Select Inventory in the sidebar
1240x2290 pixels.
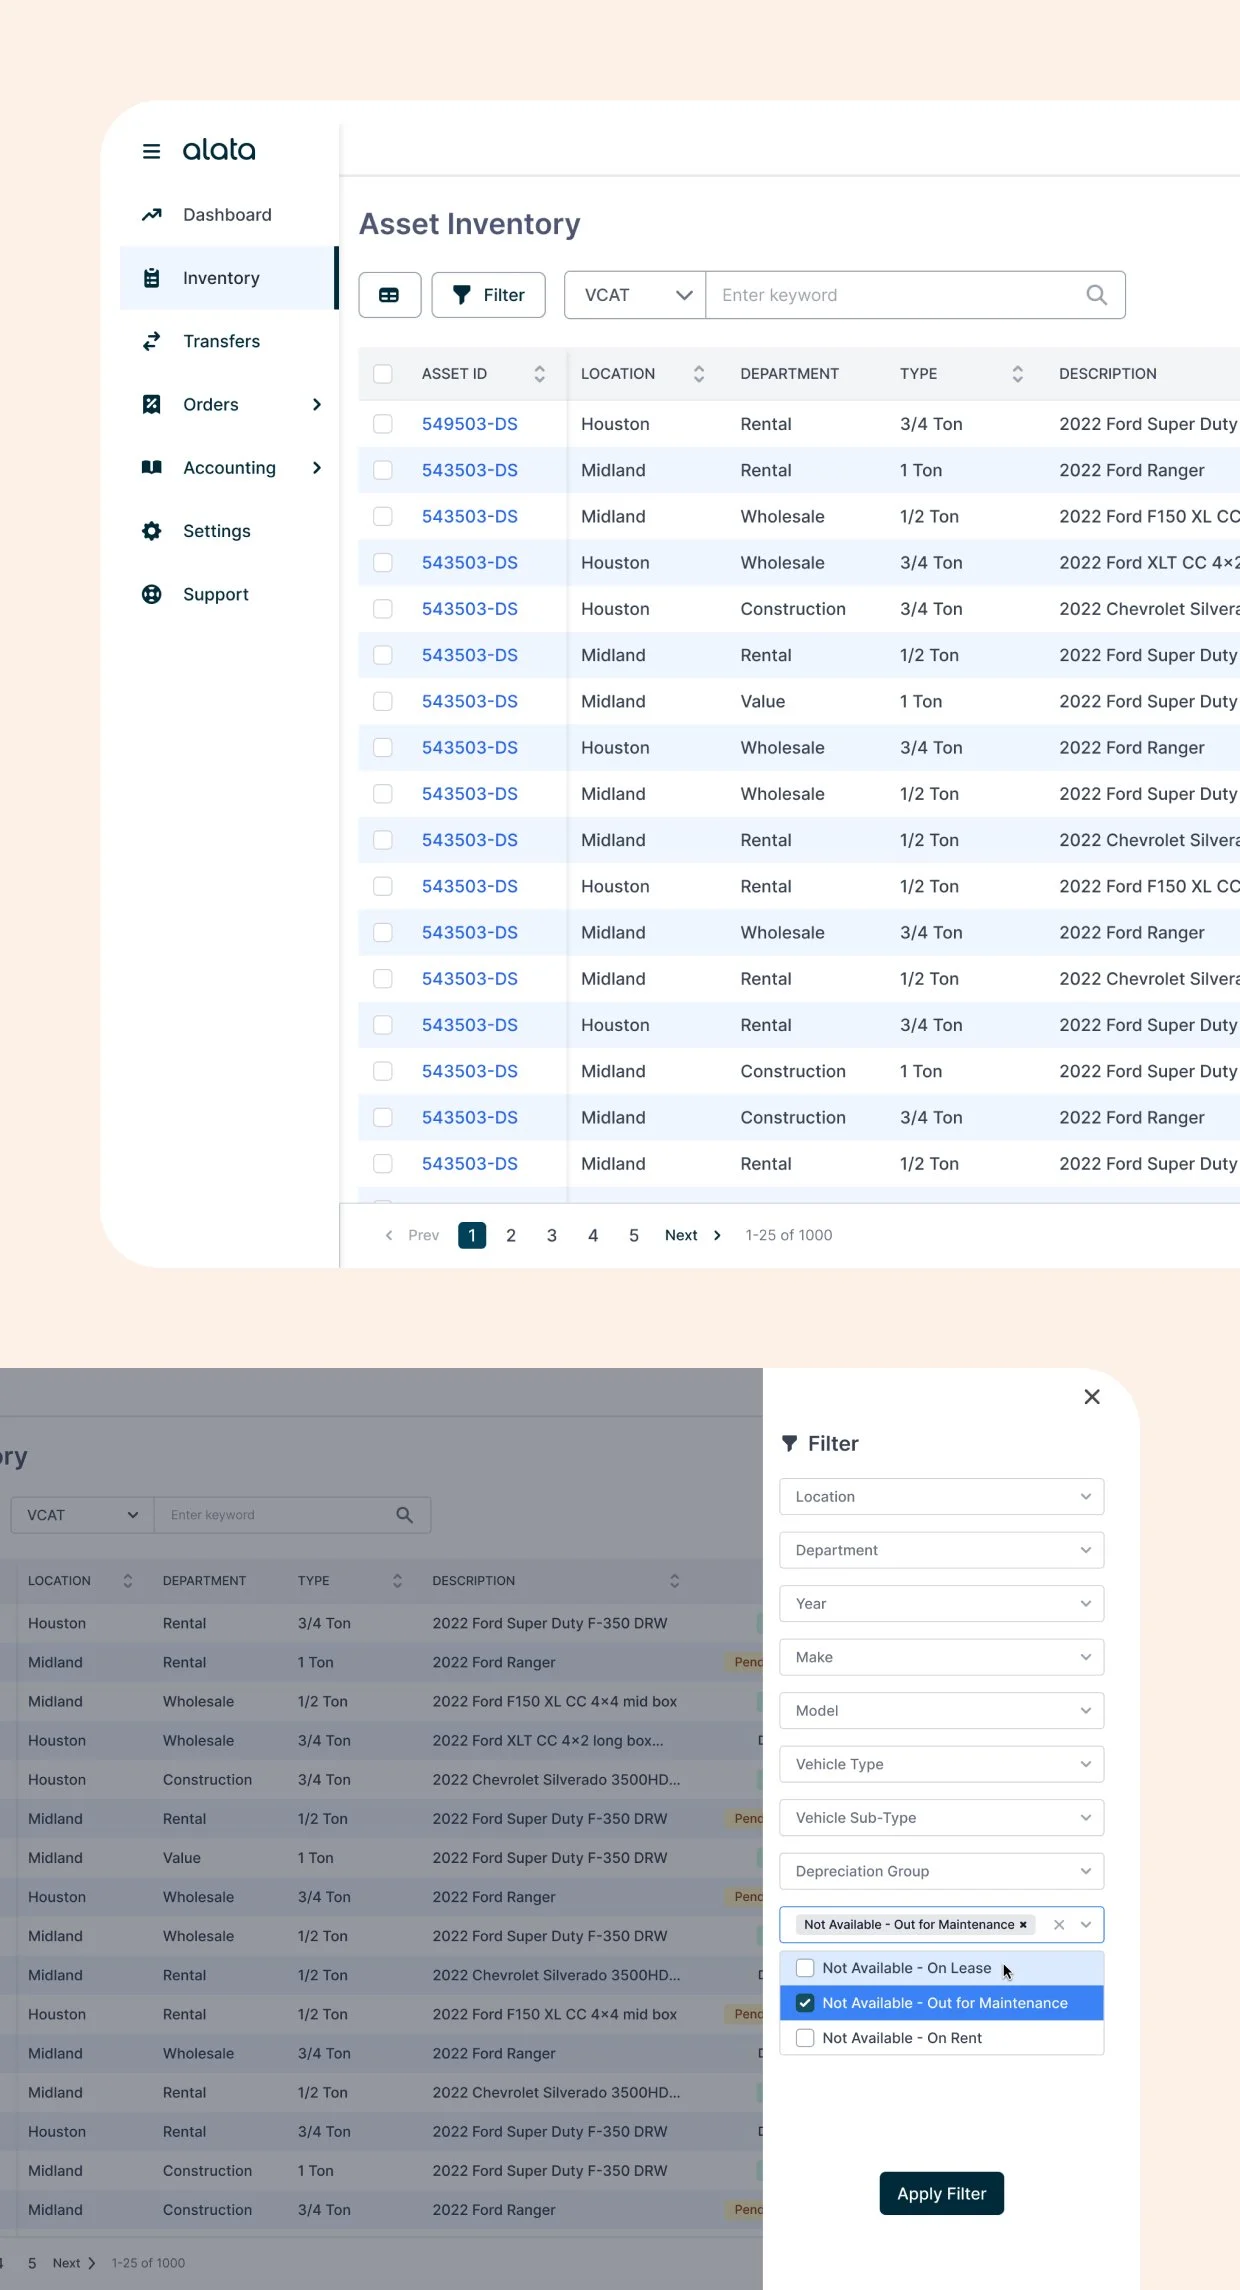point(228,278)
